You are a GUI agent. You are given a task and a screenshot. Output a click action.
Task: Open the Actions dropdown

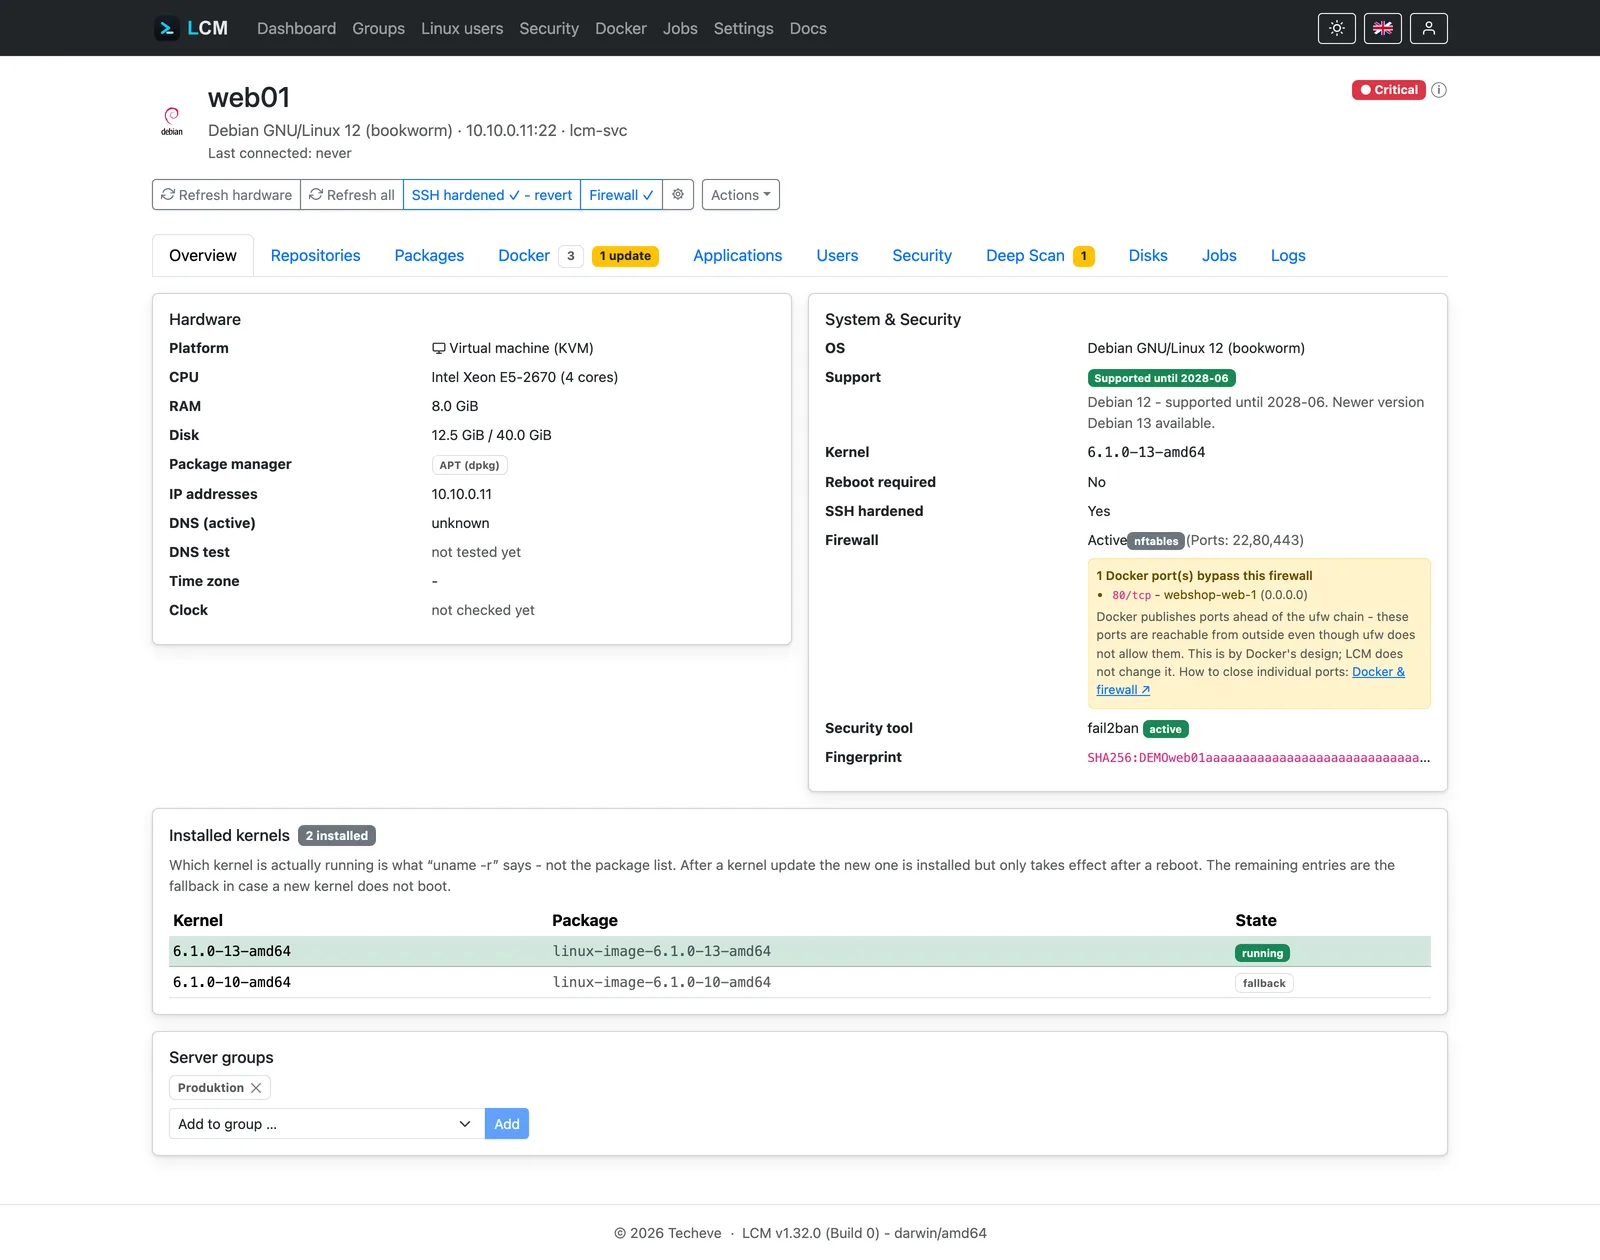point(740,195)
